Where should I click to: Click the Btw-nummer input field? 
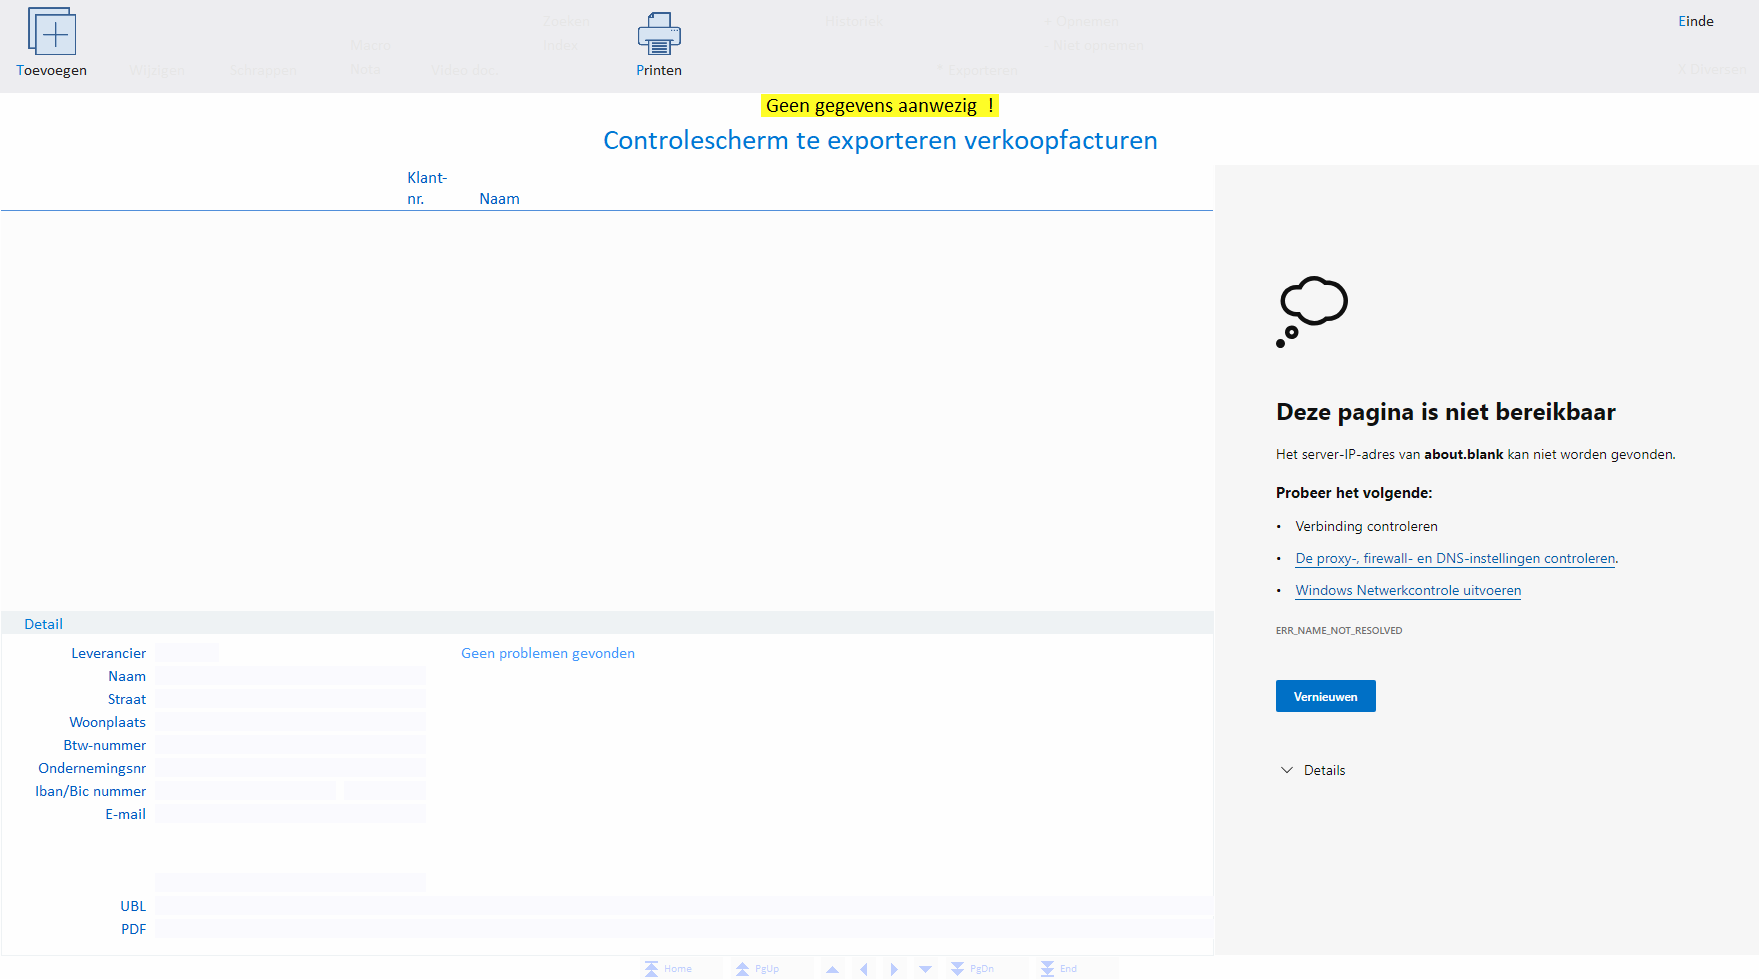pyautogui.click(x=290, y=745)
